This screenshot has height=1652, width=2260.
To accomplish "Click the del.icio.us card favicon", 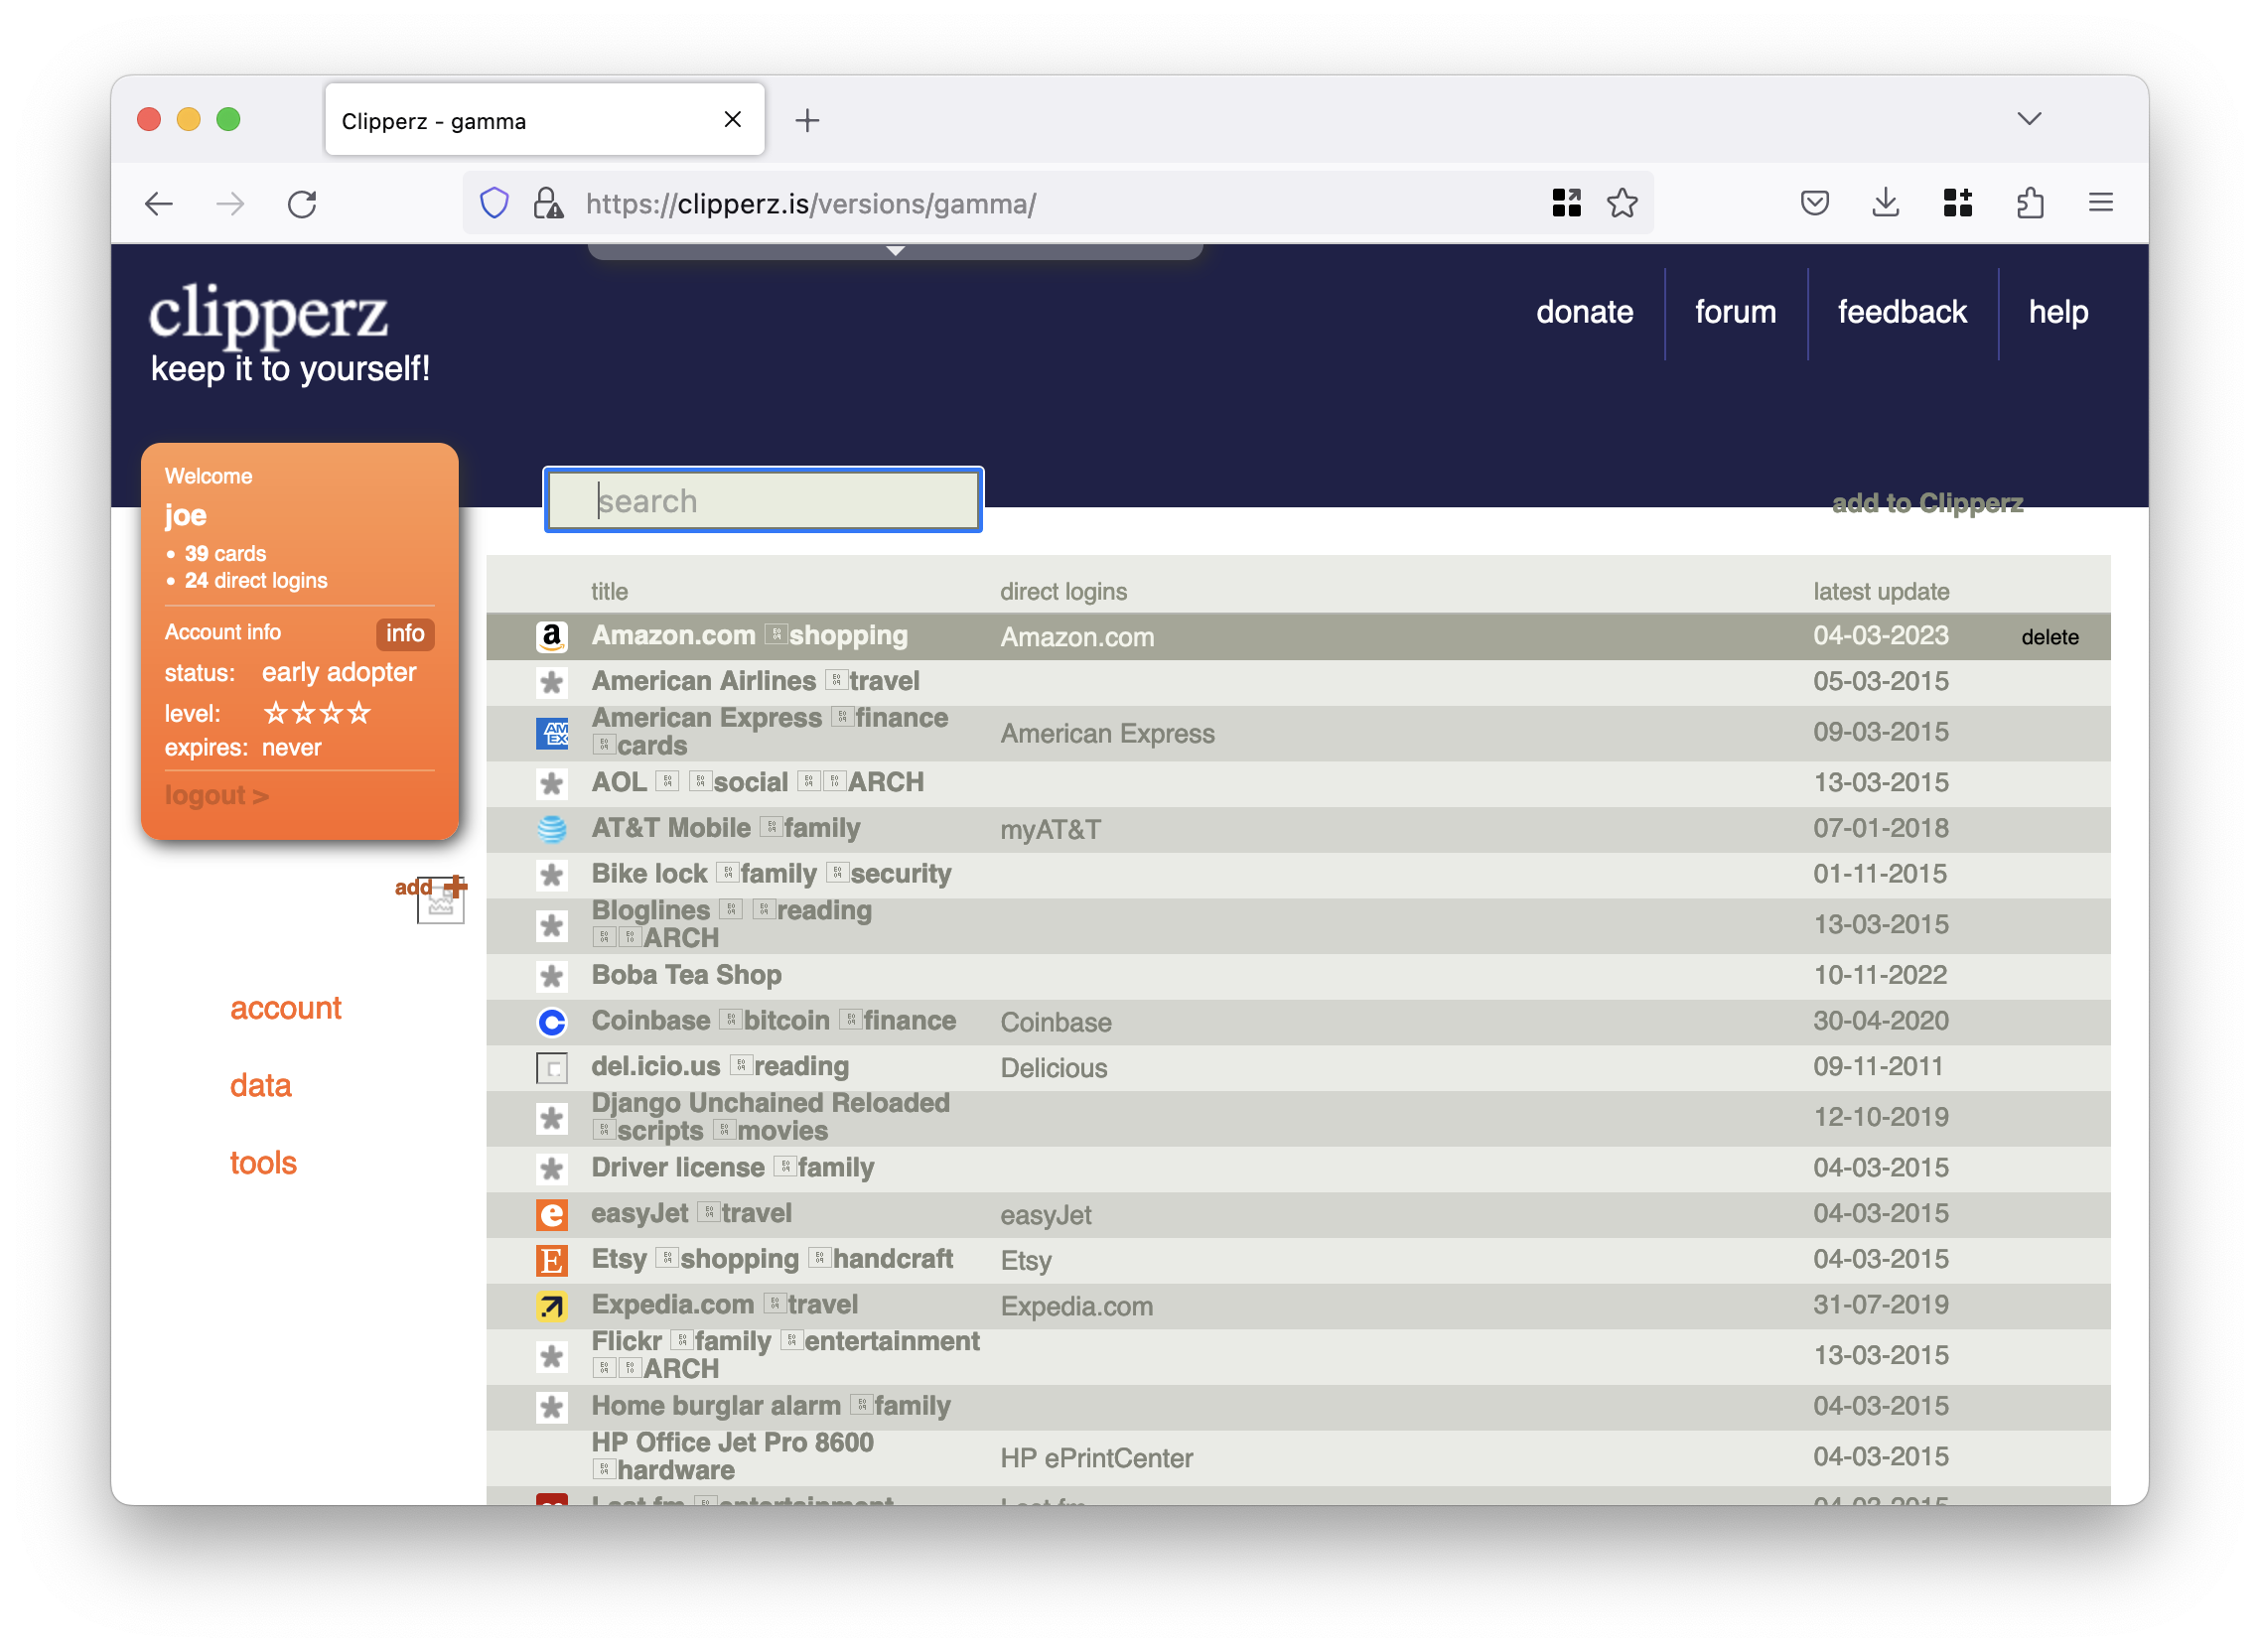I will pos(552,1068).
